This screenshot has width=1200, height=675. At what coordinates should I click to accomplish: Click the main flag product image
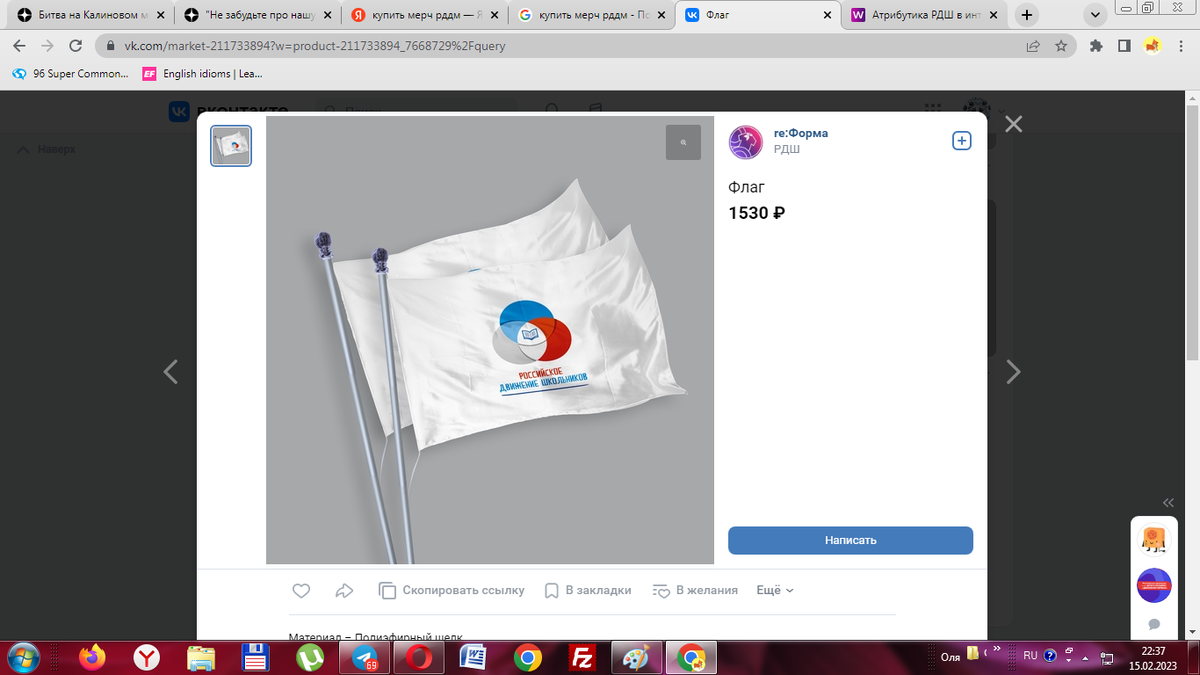coord(490,340)
